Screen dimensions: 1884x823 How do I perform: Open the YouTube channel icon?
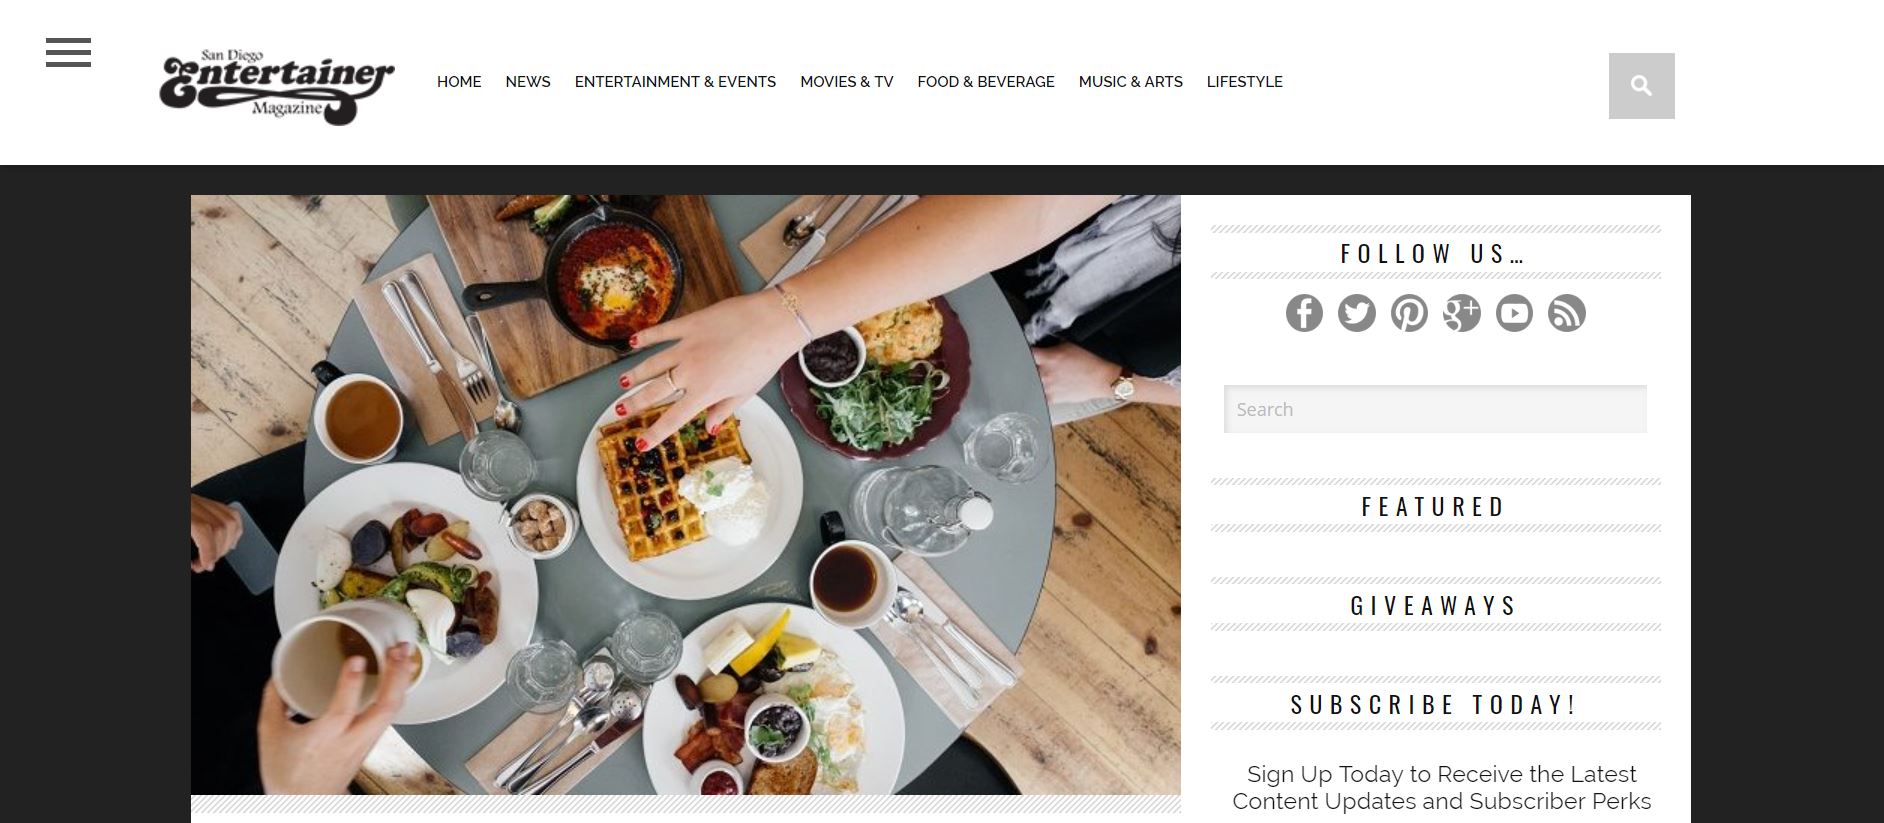coord(1514,313)
